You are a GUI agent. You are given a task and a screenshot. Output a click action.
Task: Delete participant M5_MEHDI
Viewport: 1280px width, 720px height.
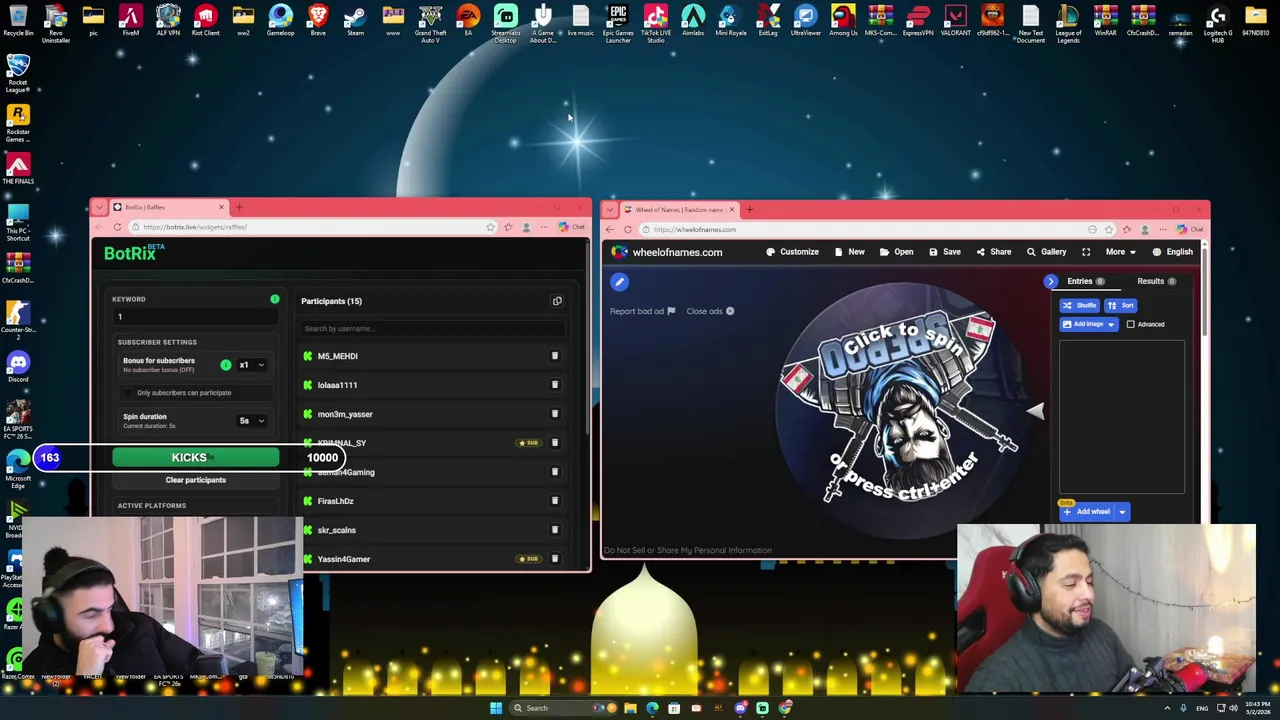pyautogui.click(x=555, y=356)
